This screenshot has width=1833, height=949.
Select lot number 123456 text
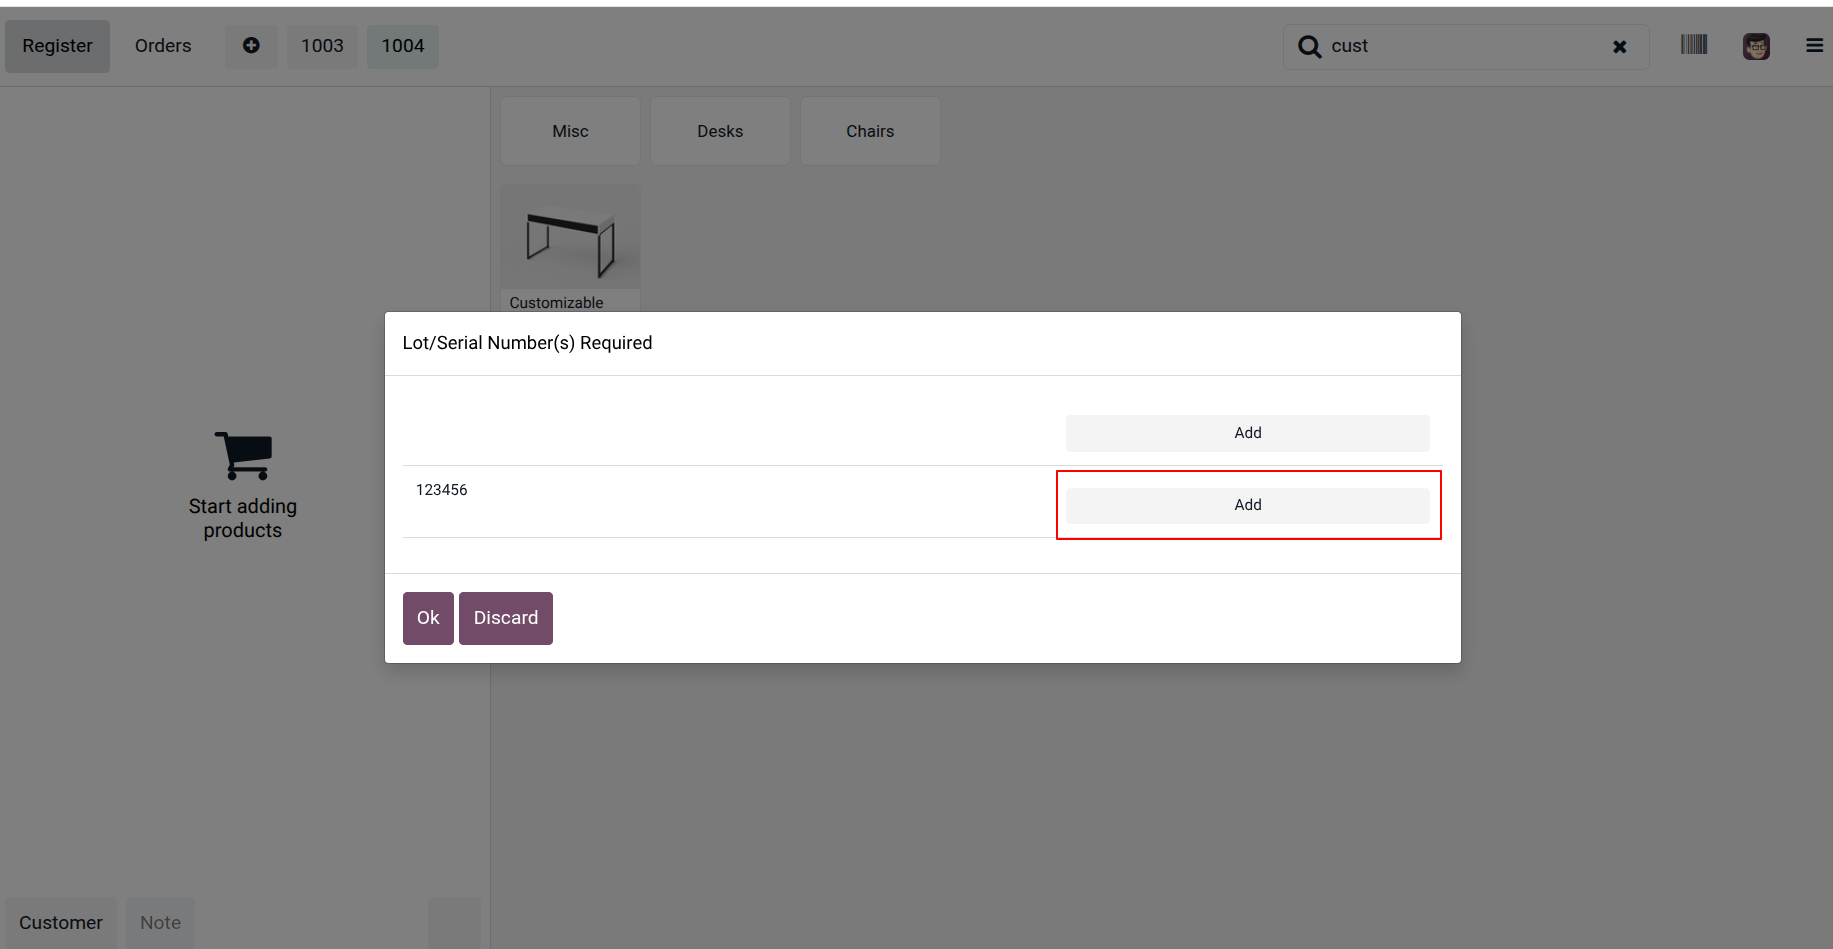pos(441,490)
